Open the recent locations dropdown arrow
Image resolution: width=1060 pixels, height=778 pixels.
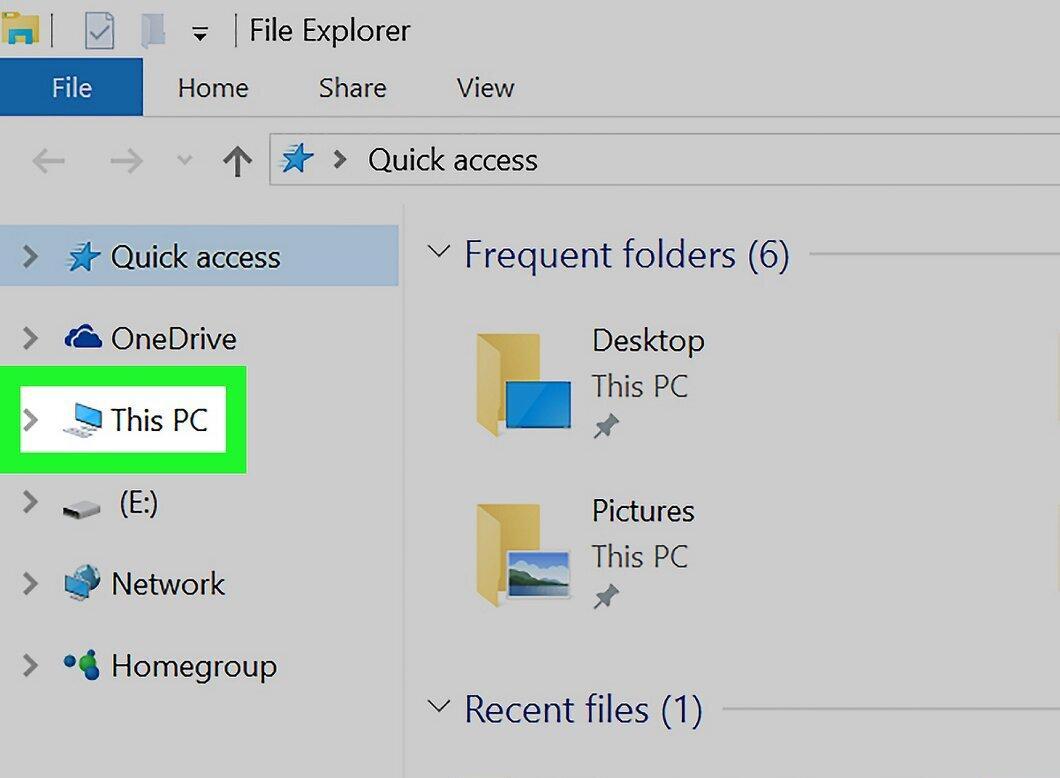(x=184, y=160)
